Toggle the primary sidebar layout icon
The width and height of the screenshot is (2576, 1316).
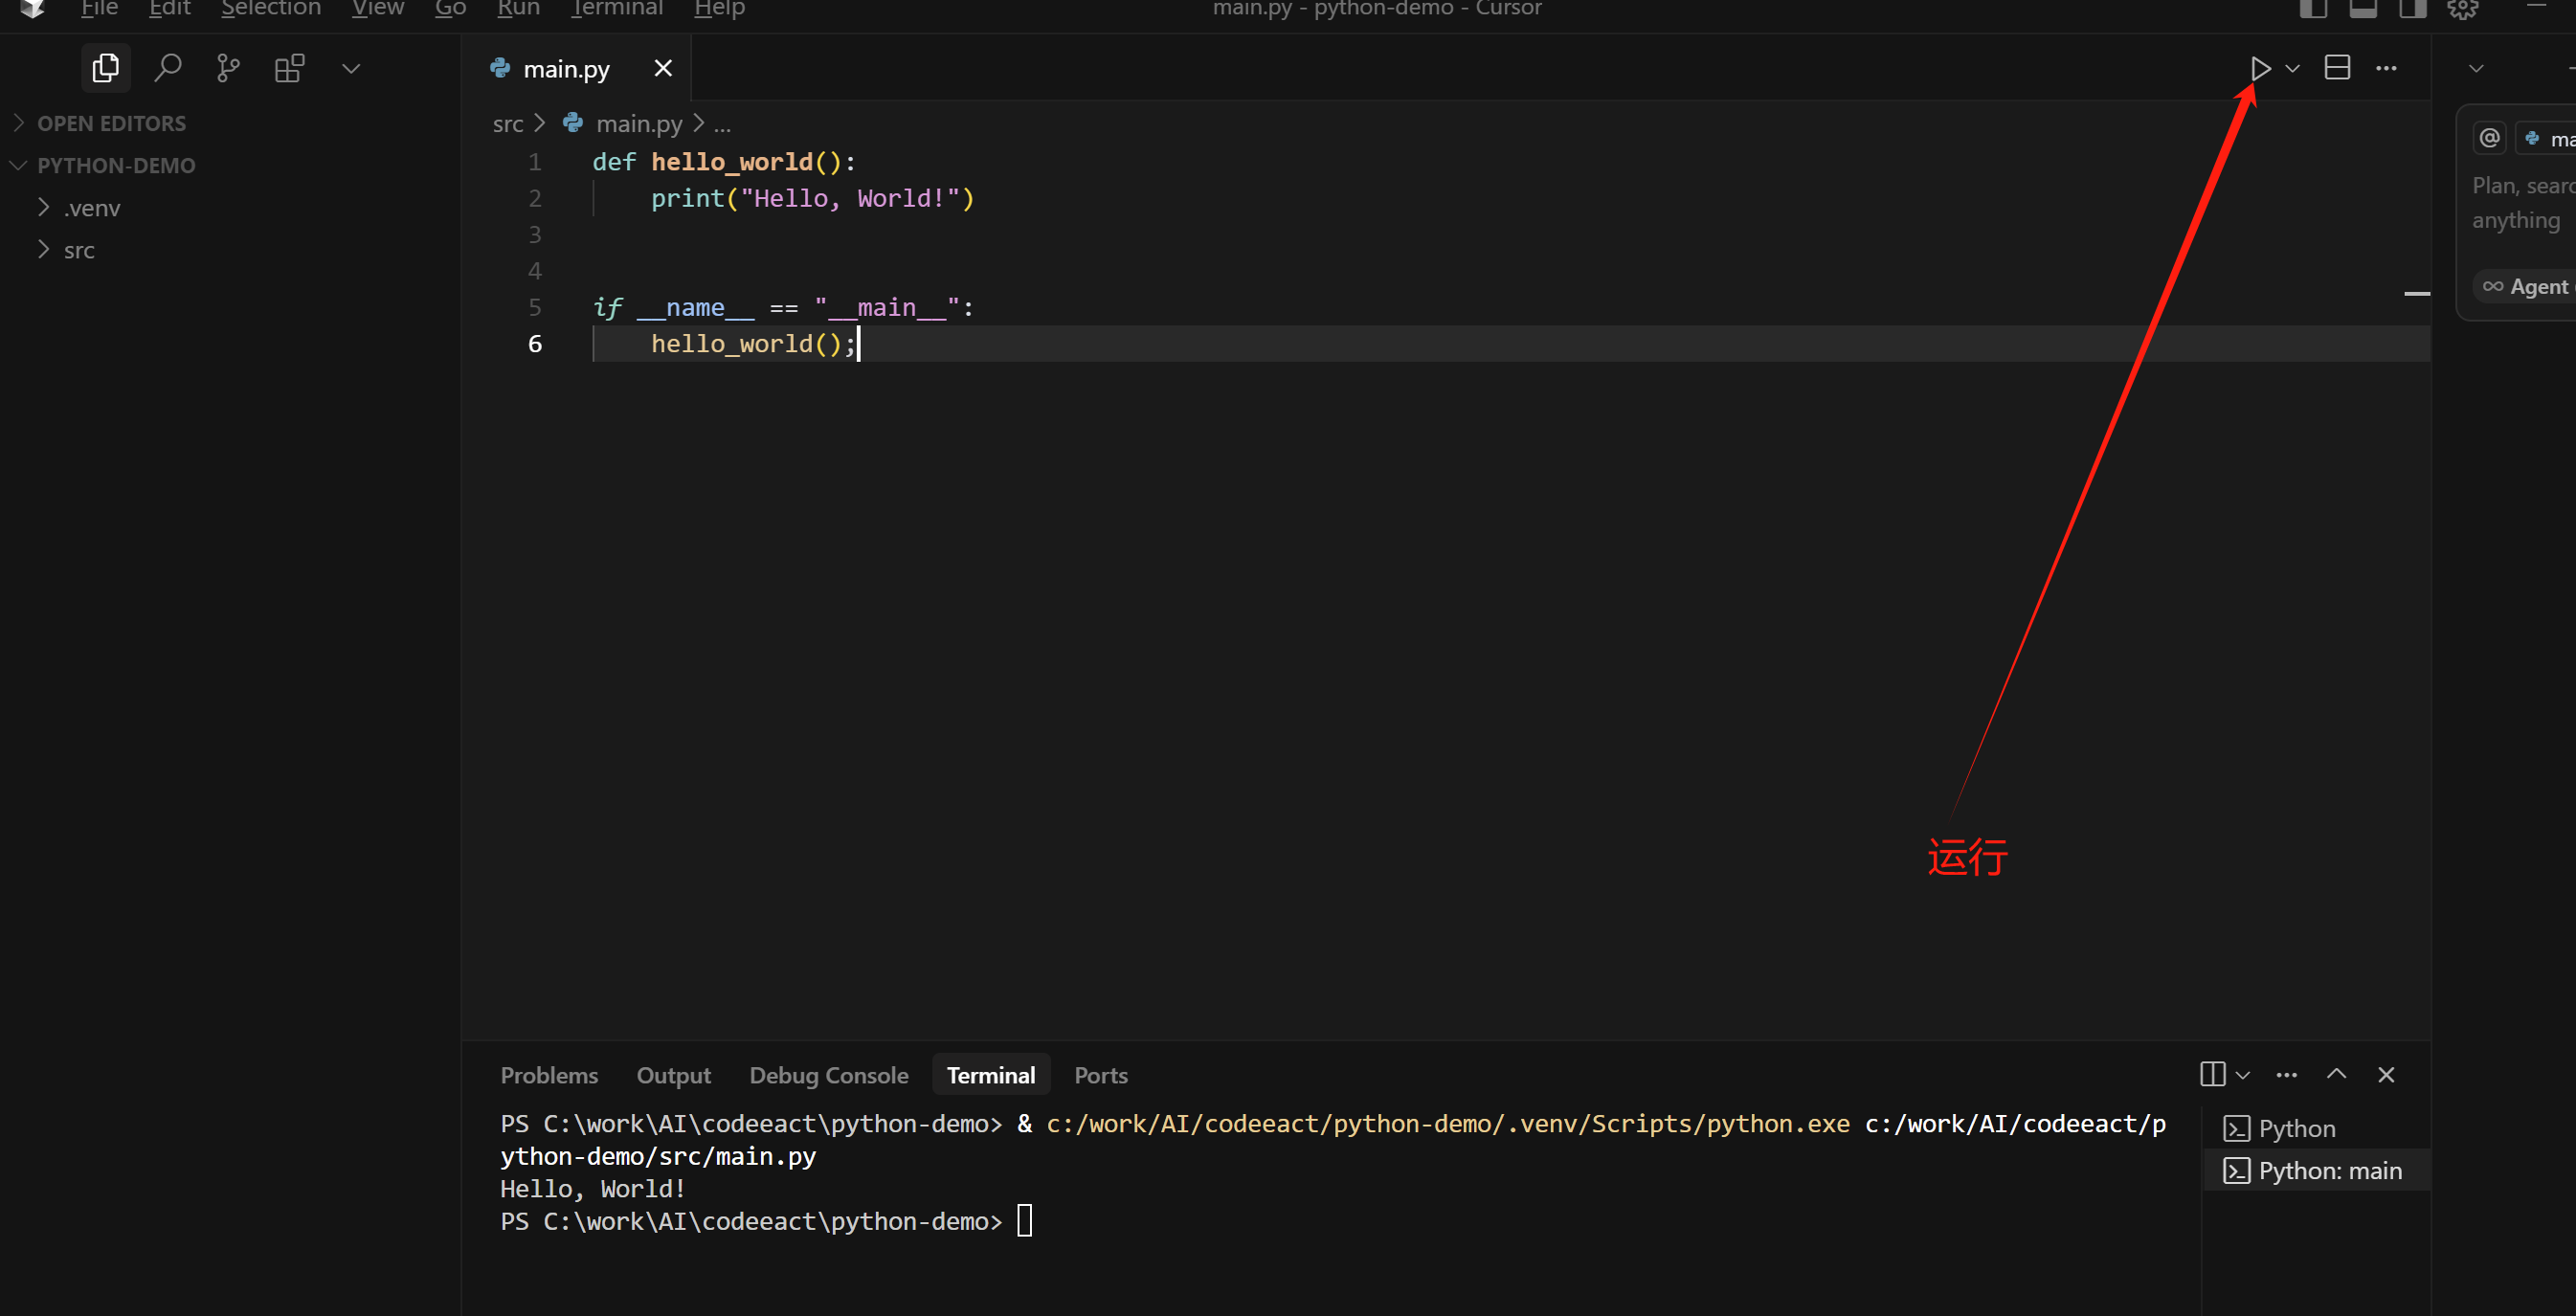2313,9
